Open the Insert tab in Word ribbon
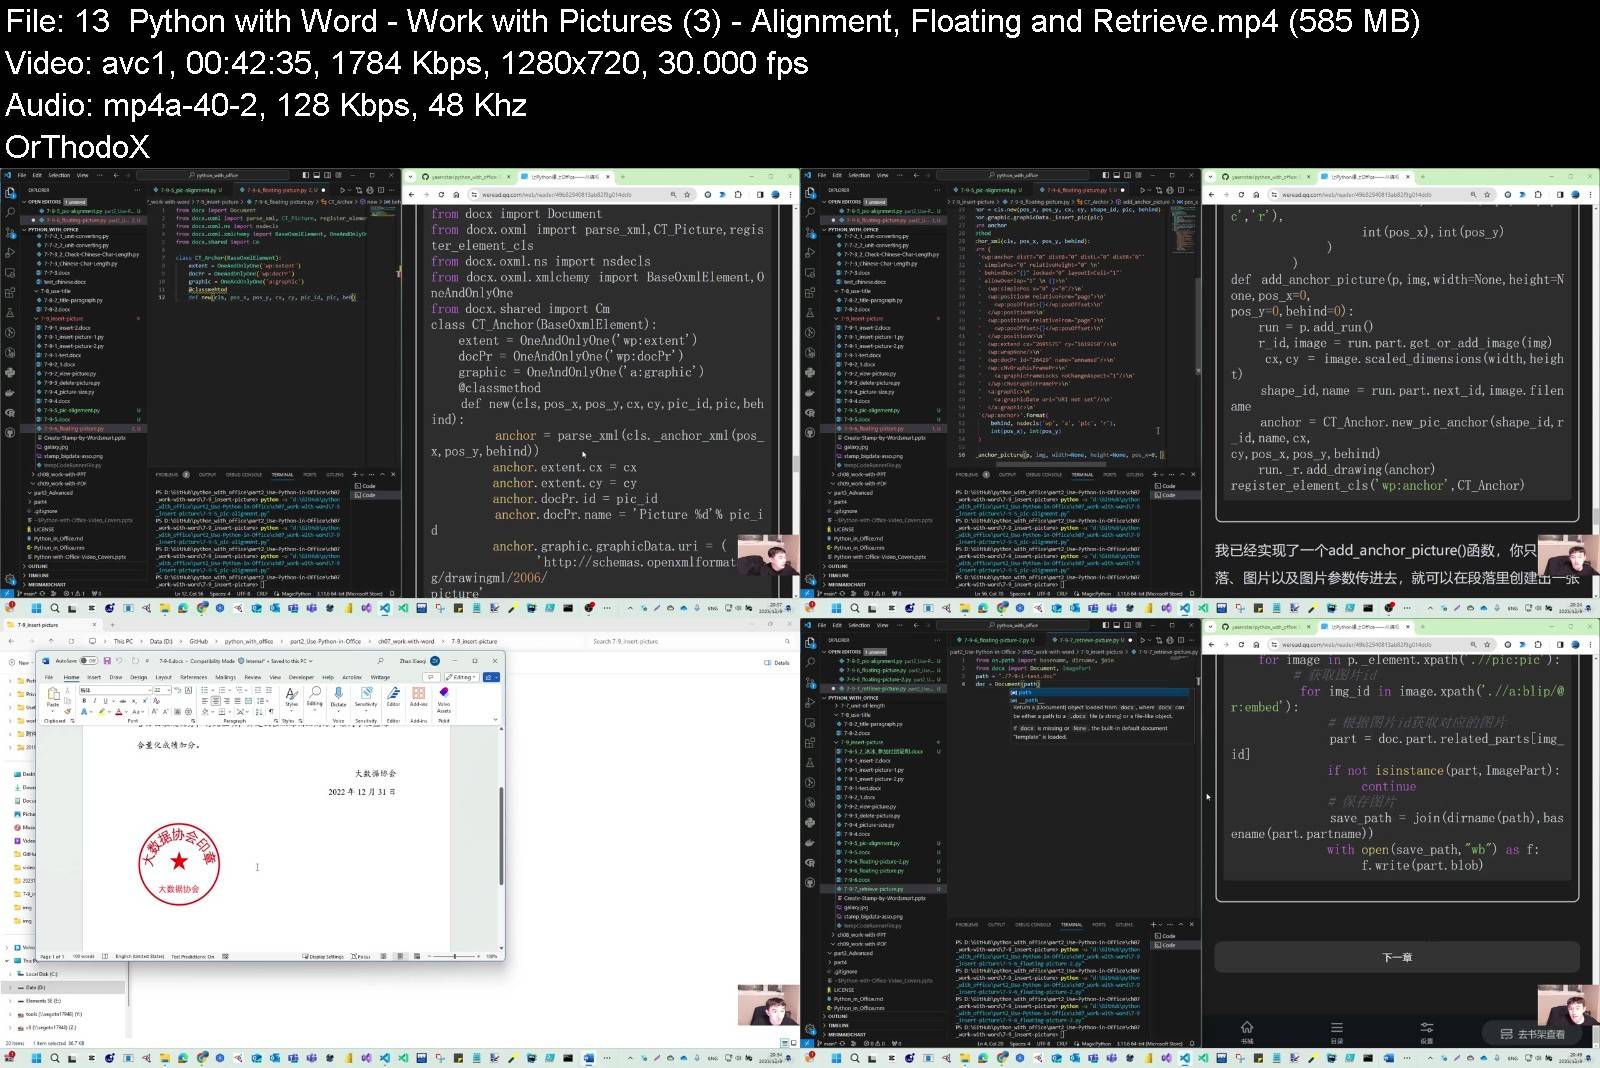1600x1068 pixels. pos(94,677)
